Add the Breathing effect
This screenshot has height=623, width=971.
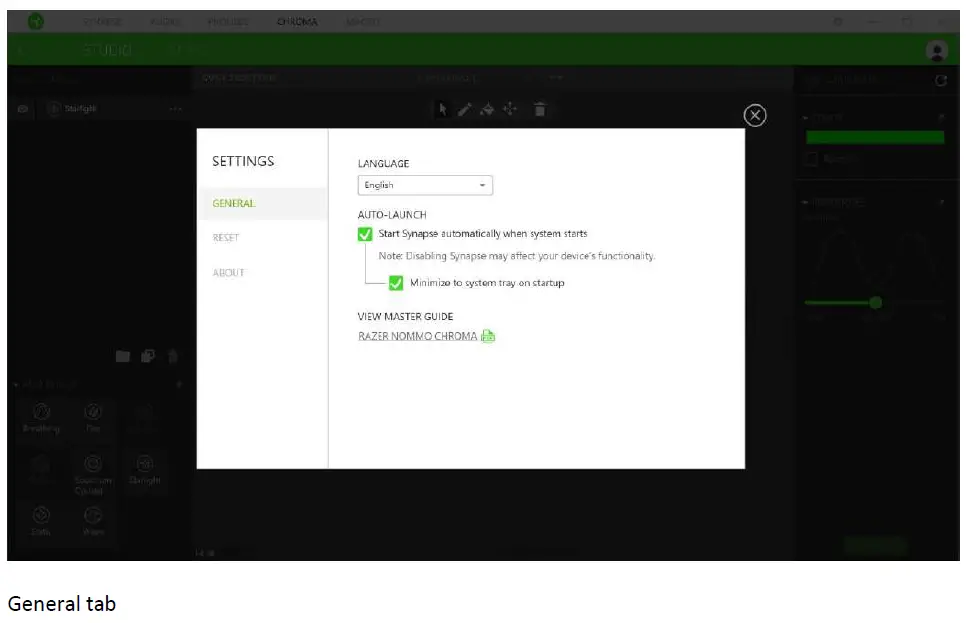(41, 420)
